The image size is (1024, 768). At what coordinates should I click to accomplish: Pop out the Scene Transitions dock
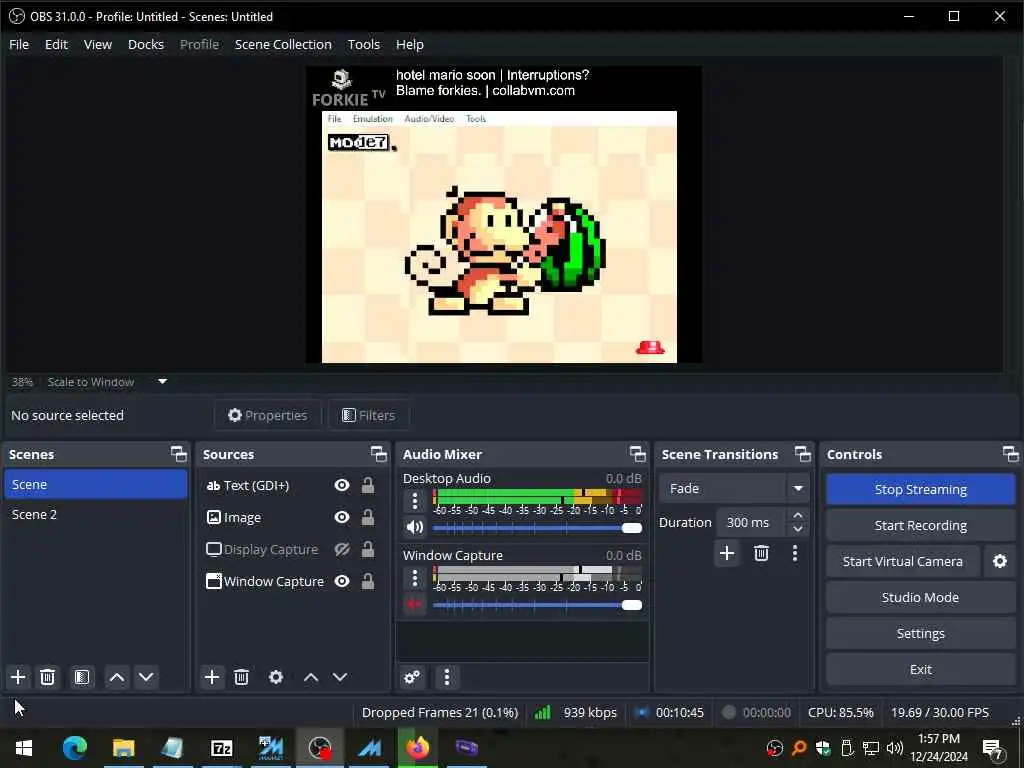pos(803,454)
